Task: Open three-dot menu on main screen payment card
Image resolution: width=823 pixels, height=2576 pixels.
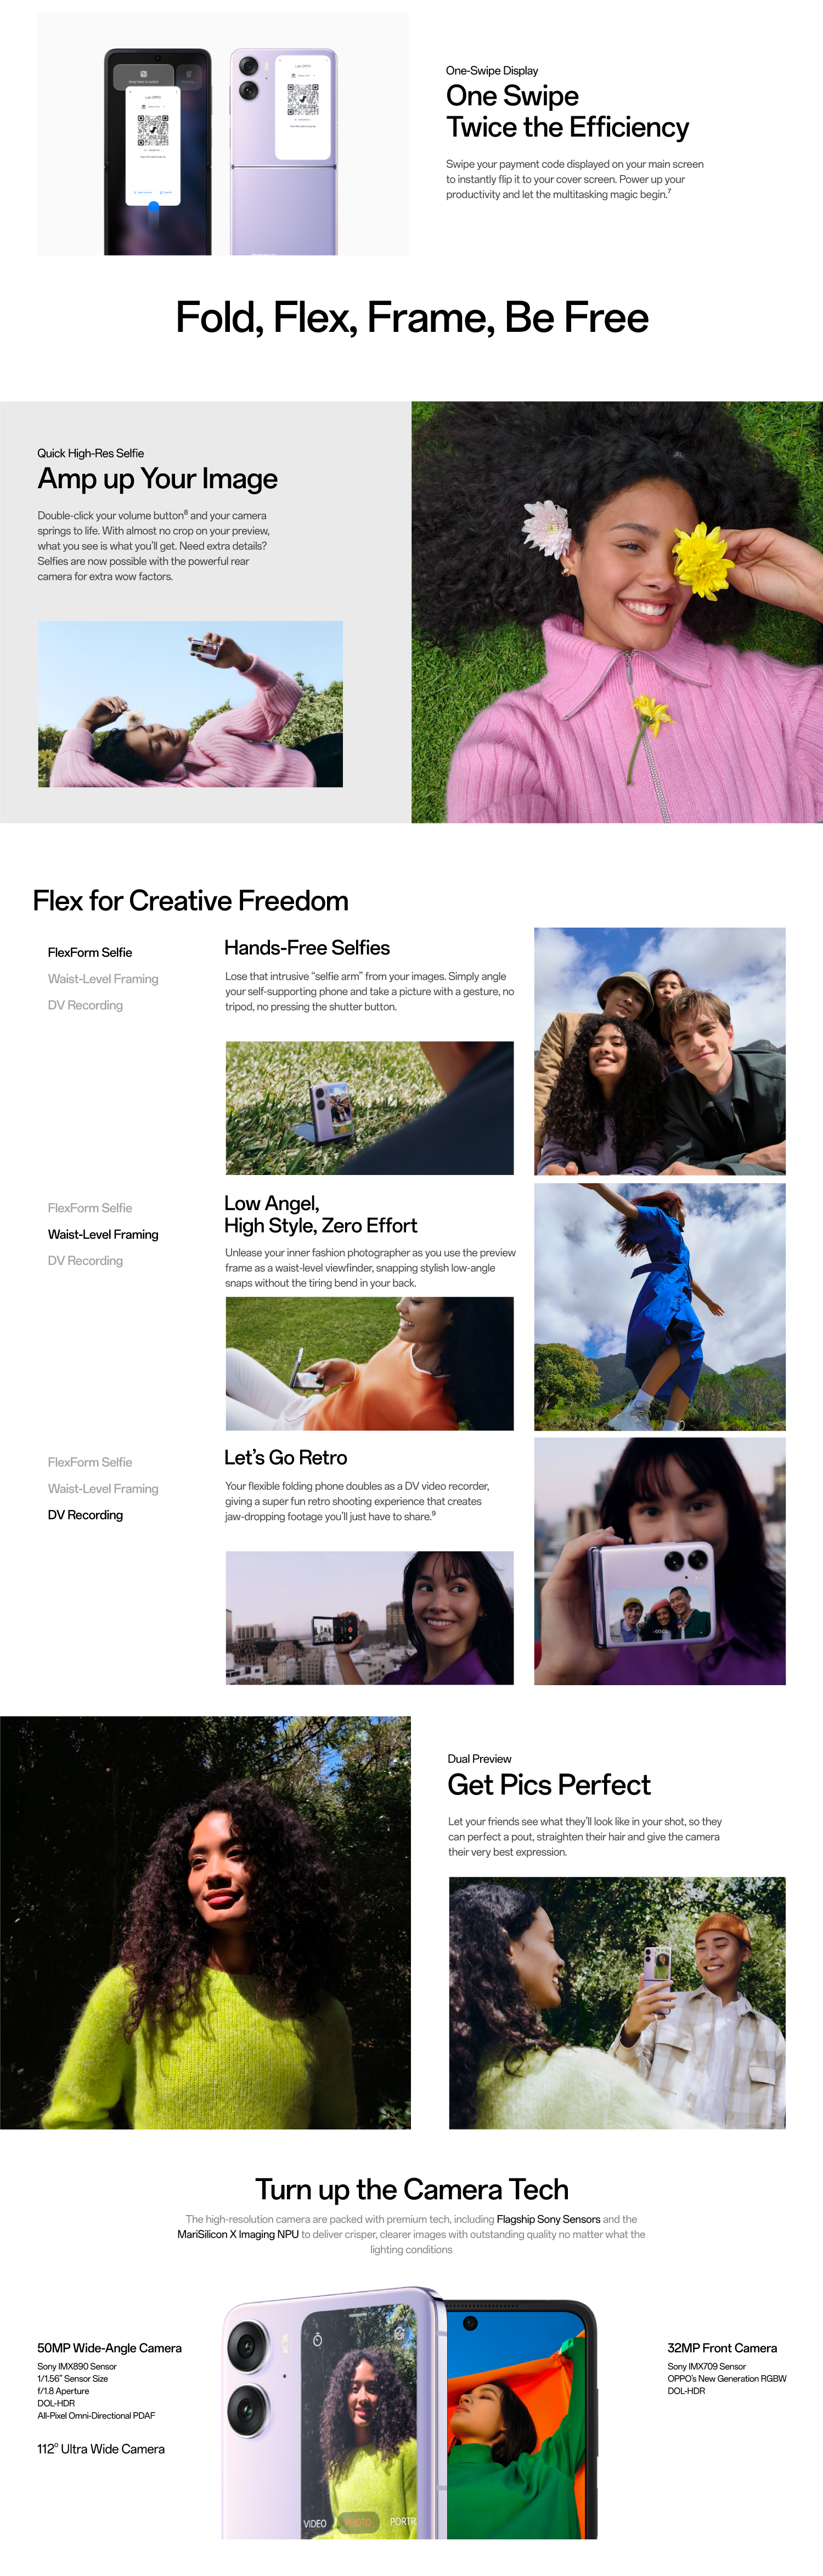Action: pos(177,92)
